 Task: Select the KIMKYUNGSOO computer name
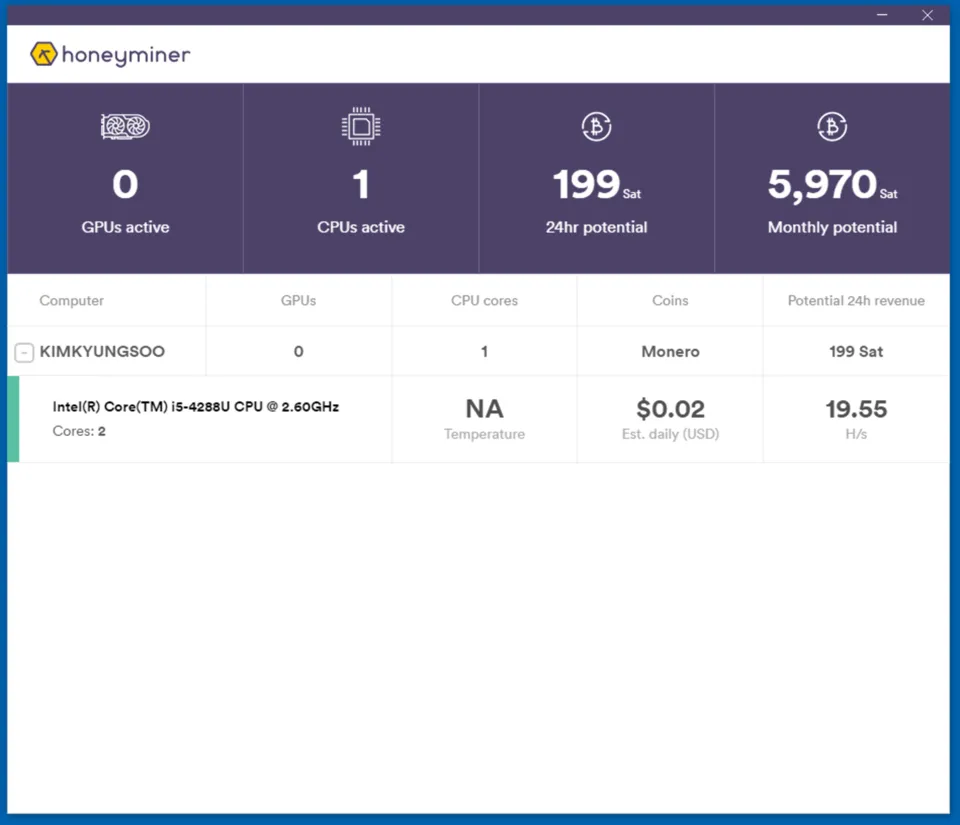[102, 351]
